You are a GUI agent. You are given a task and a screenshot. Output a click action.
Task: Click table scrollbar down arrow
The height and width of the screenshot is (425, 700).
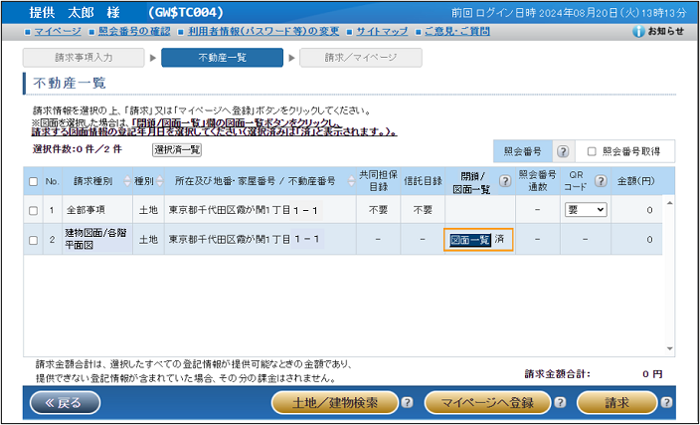(x=669, y=349)
